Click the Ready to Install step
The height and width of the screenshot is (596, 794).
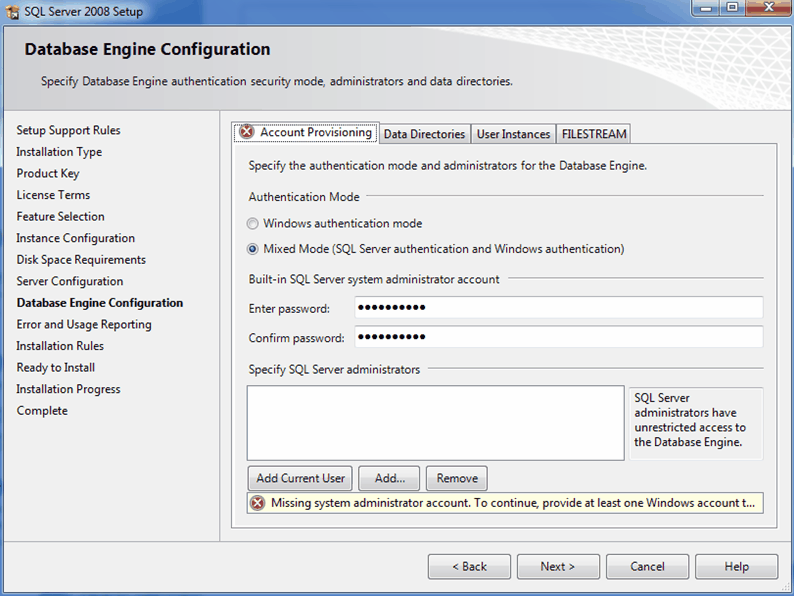coord(56,368)
